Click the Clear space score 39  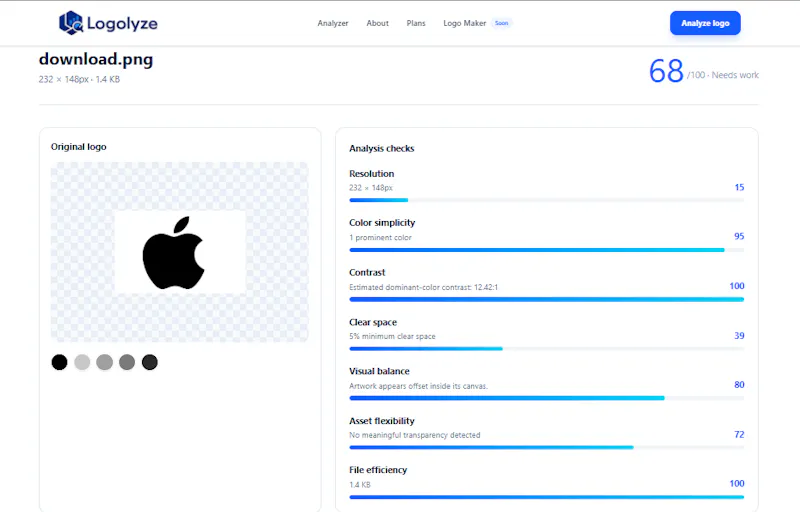(739, 336)
